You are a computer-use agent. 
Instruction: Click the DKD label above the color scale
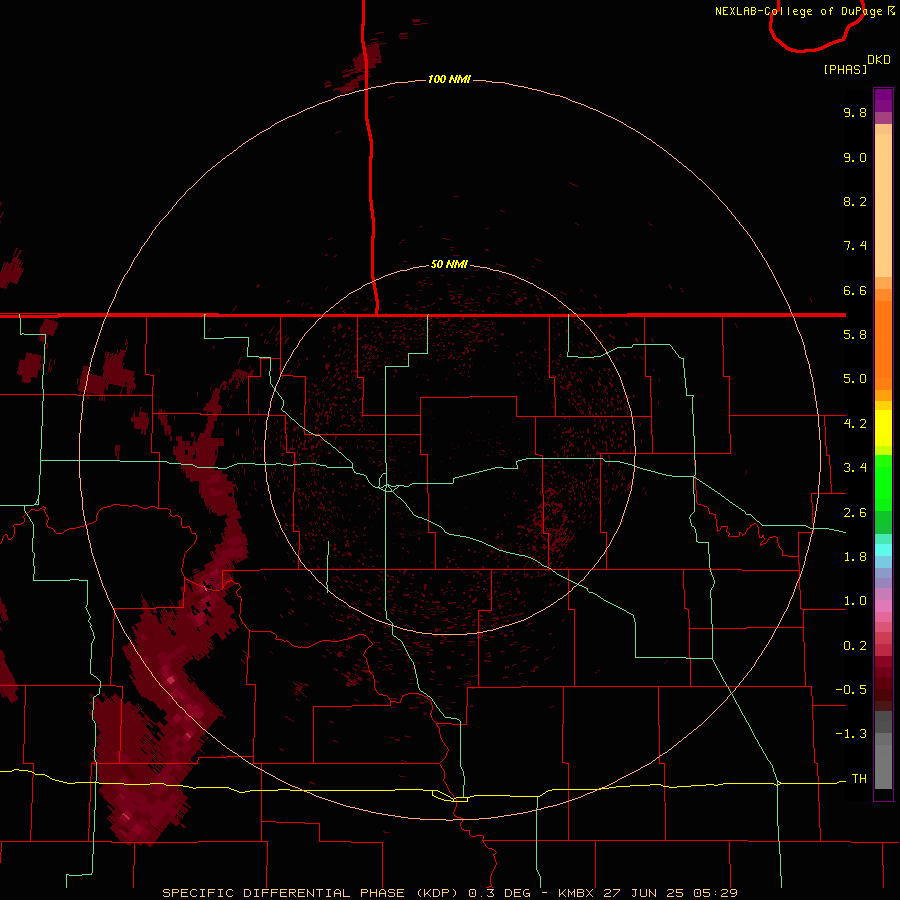(x=878, y=60)
